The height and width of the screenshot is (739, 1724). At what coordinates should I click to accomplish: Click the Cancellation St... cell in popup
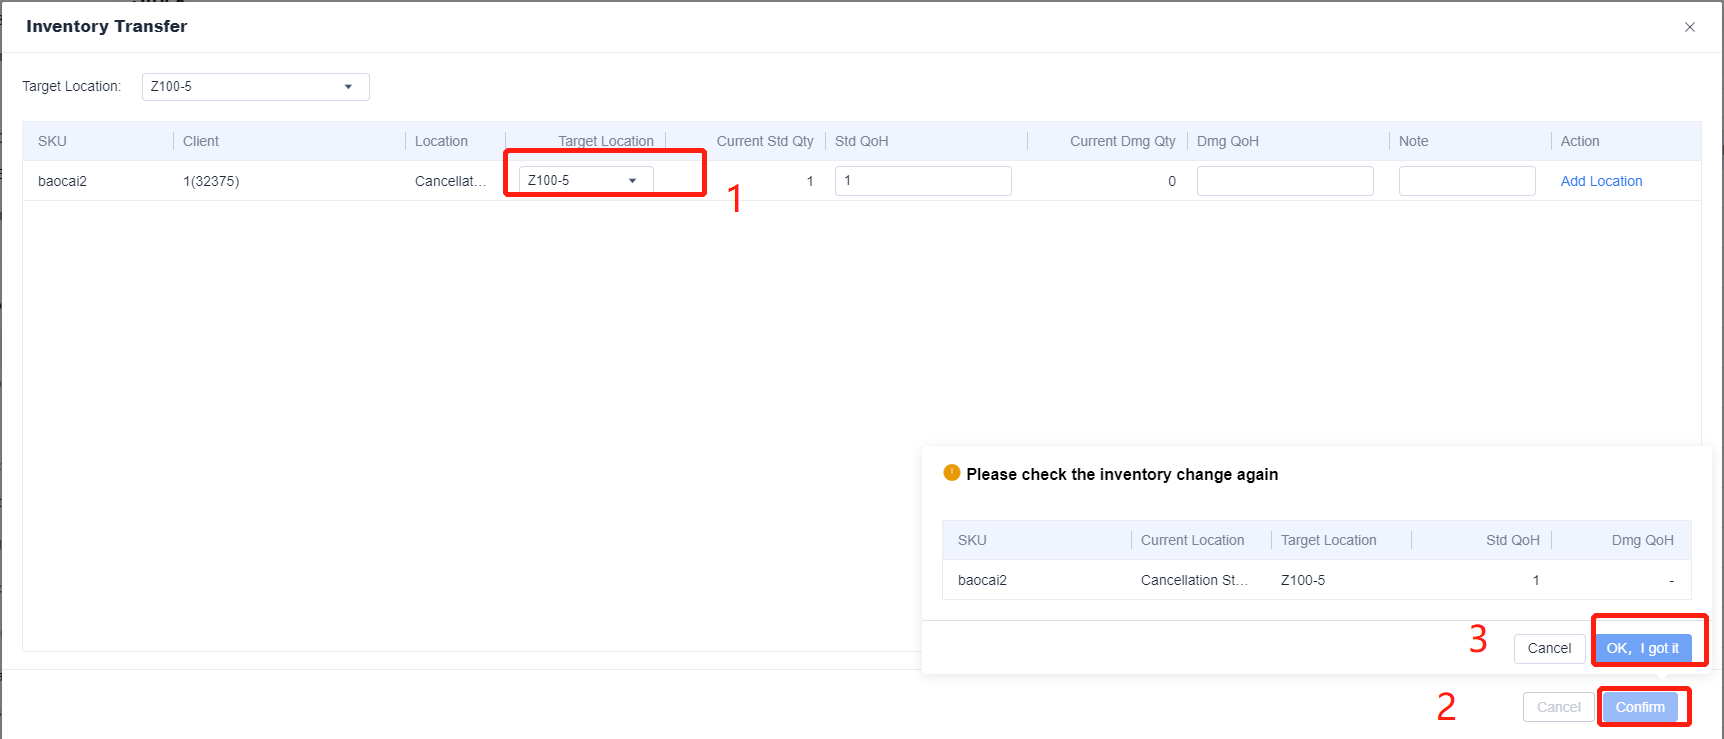tap(1194, 580)
